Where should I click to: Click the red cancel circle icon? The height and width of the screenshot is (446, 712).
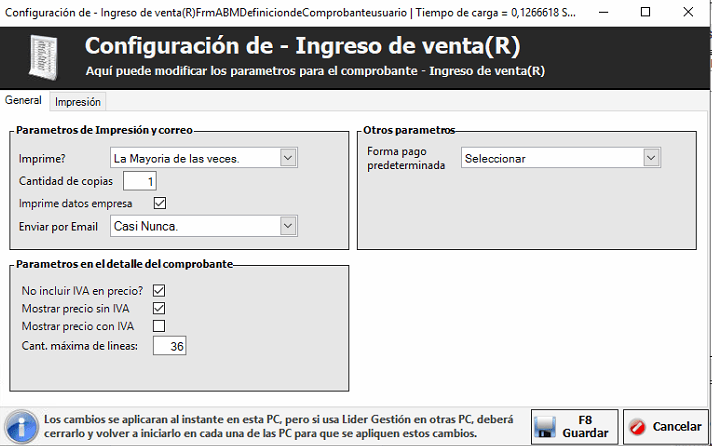point(639,427)
